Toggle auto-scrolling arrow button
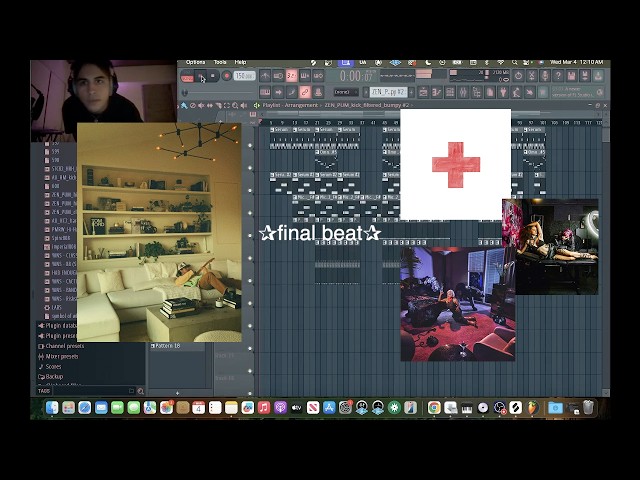This screenshot has height=480, width=640. [x=278, y=92]
